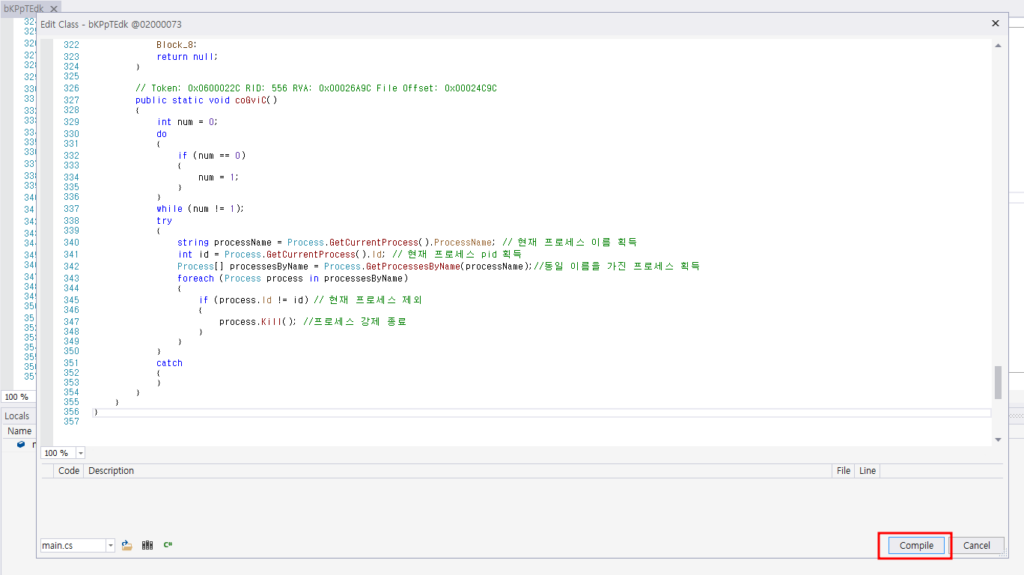Click the Compile button
This screenshot has height=575, width=1024.
(x=916, y=546)
